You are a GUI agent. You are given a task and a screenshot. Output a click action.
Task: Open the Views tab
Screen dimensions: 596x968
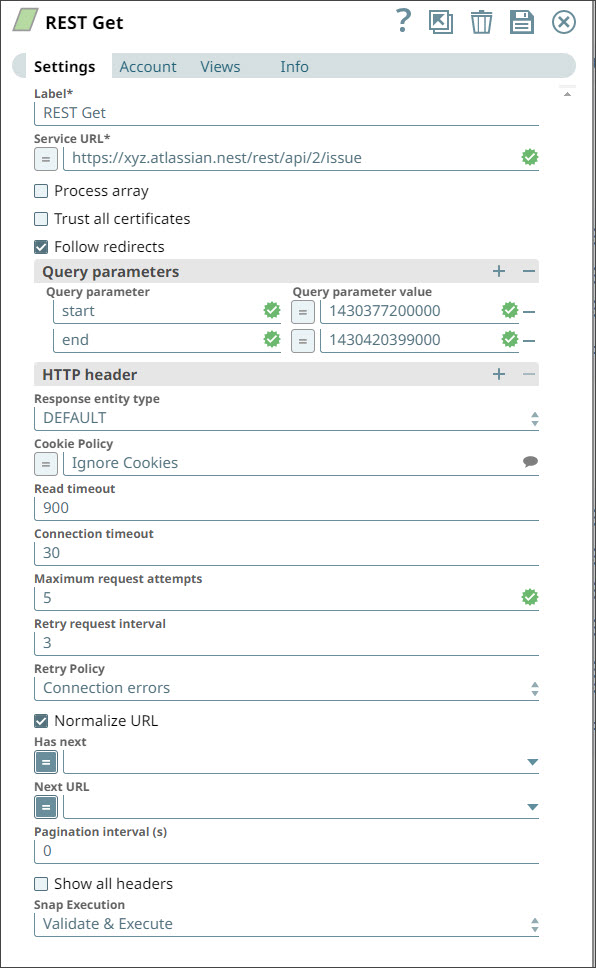tap(219, 66)
